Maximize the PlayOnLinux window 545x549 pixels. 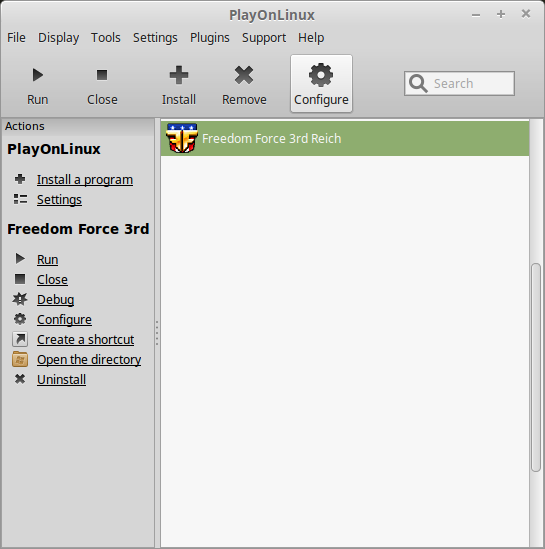(x=501, y=14)
